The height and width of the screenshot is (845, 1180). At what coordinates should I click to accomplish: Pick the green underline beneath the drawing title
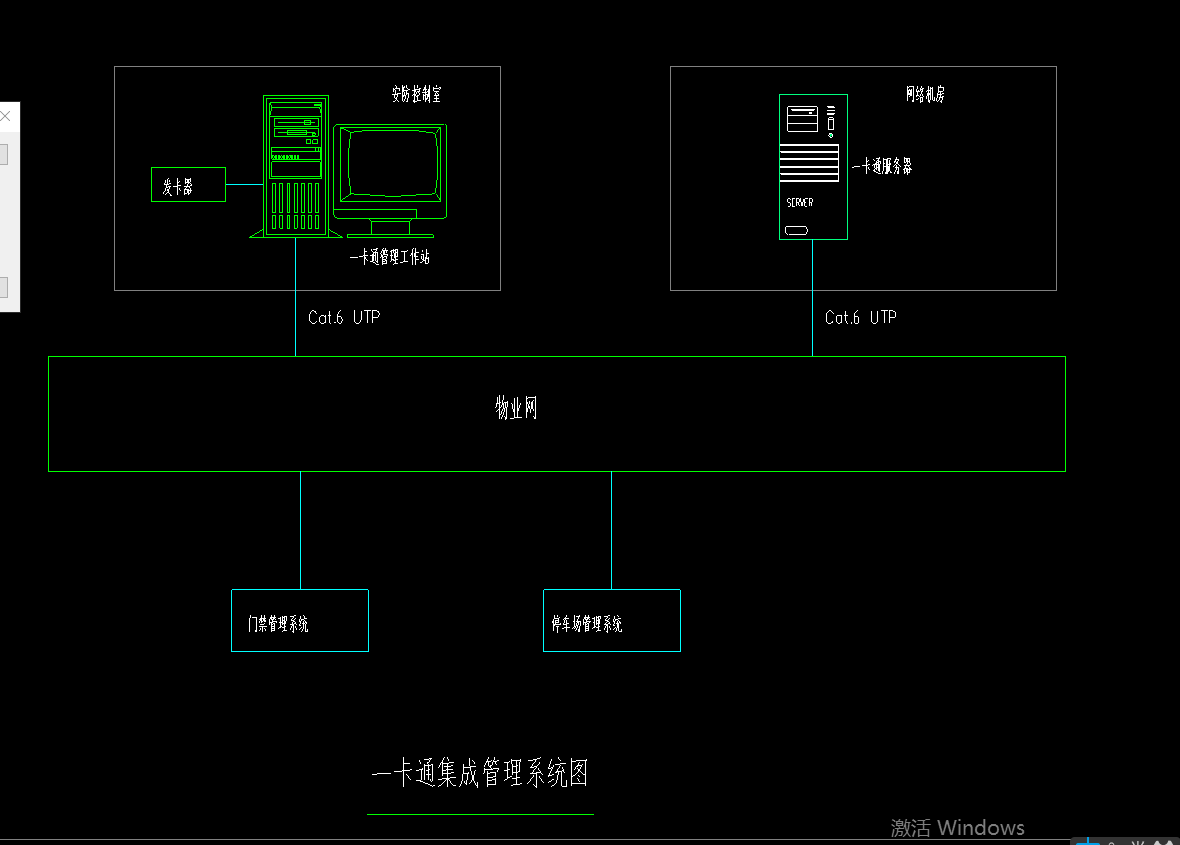(480, 814)
